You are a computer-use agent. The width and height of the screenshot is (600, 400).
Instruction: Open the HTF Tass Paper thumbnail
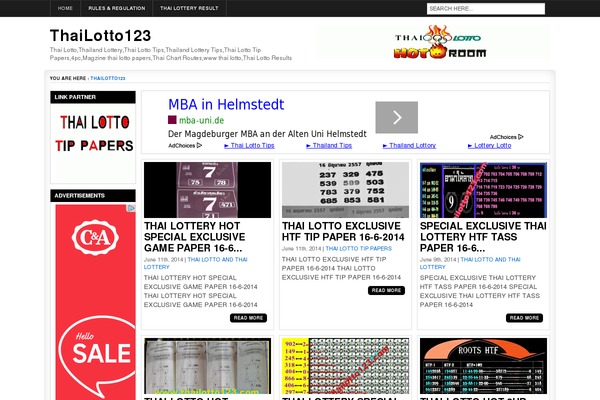[x=483, y=190]
